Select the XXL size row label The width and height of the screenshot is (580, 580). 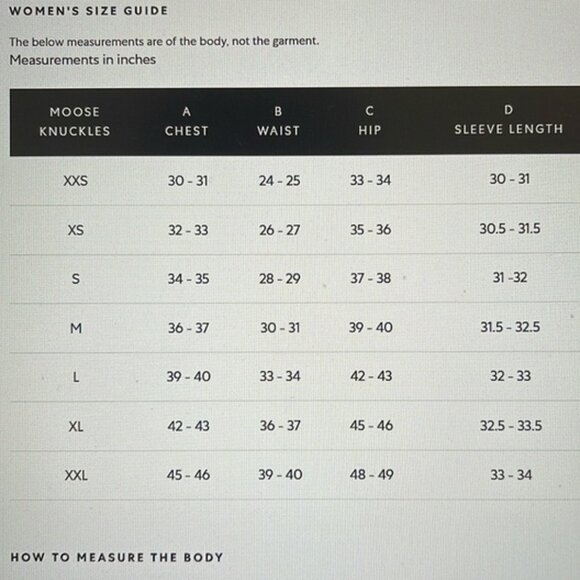(x=76, y=475)
